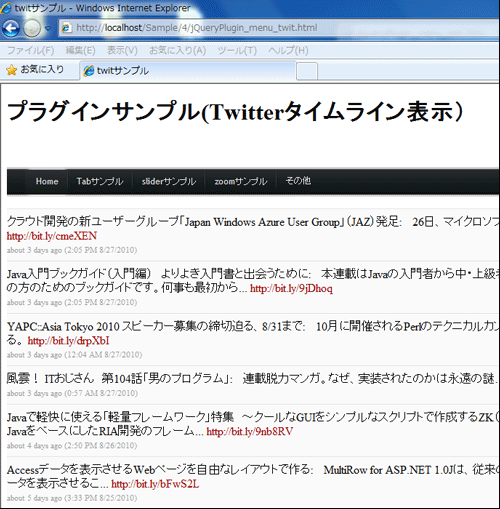Open the recent pages dropdown arrow
Image resolution: width=500 pixels, height=509 pixels.
point(48,29)
